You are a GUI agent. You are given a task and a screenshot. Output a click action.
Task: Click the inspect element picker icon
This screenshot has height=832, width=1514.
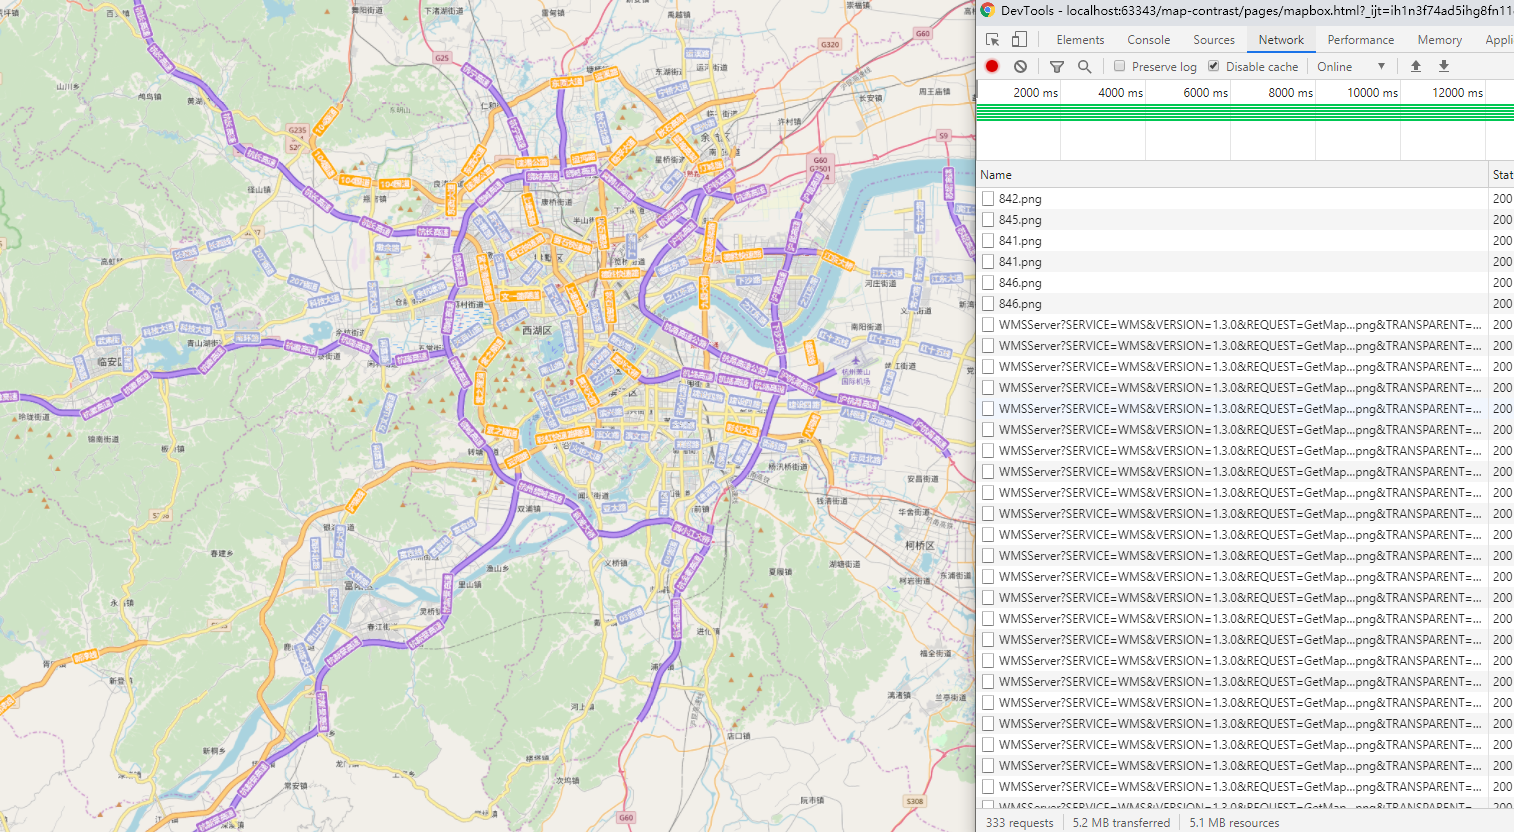pos(992,40)
